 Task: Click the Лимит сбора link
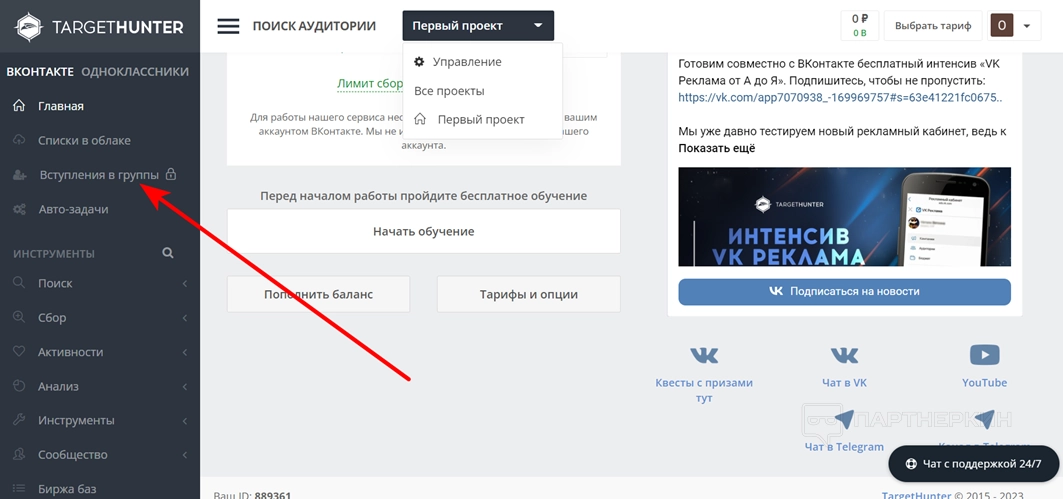point(370,83)
